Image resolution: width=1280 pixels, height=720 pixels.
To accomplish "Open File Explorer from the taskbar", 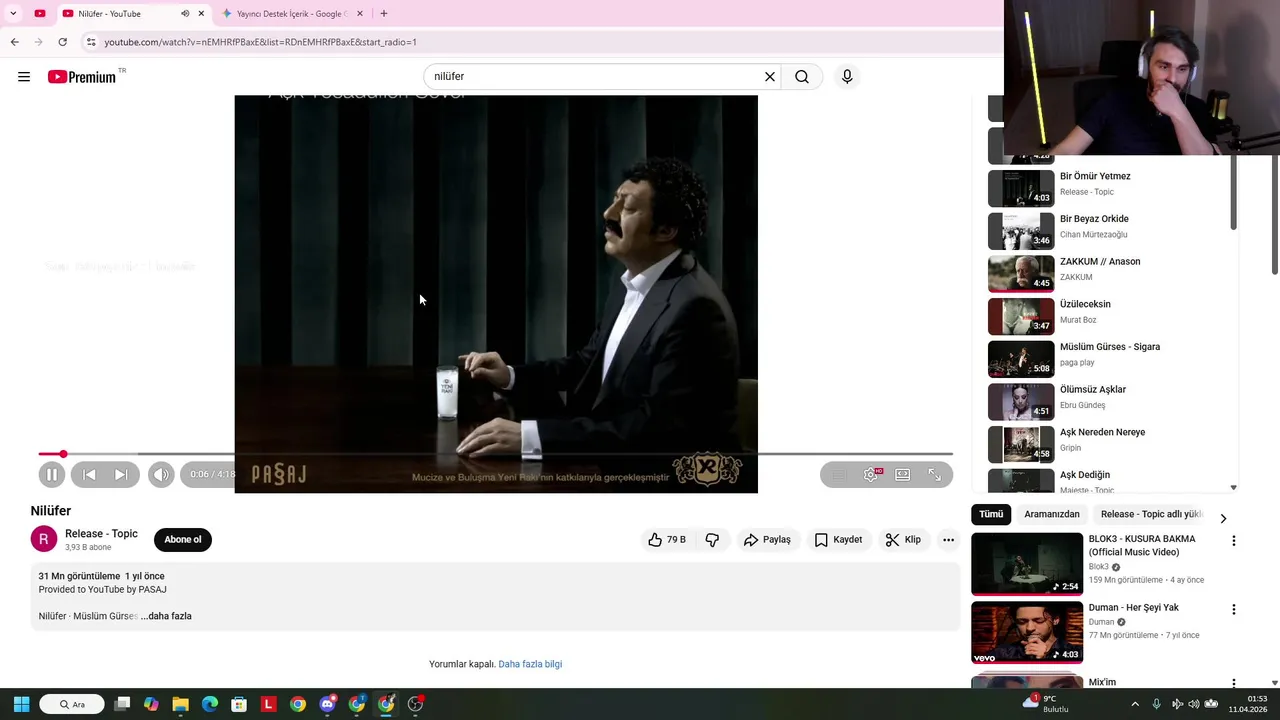I will [181, 704].
